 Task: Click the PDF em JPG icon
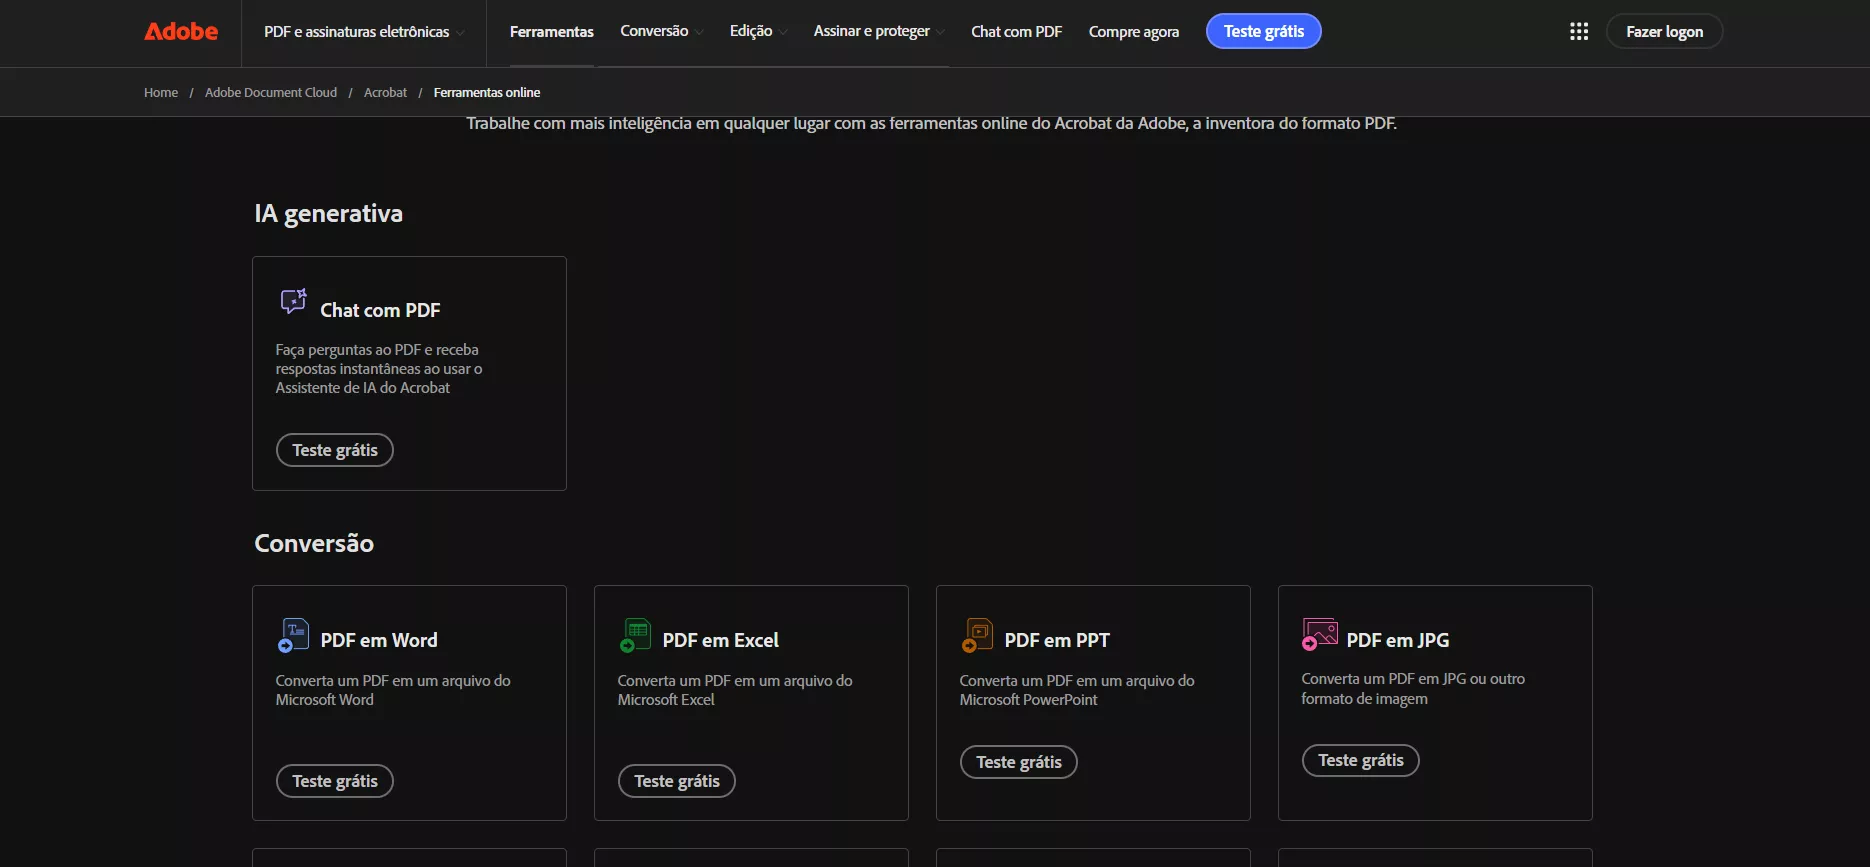pos(1319,634)
